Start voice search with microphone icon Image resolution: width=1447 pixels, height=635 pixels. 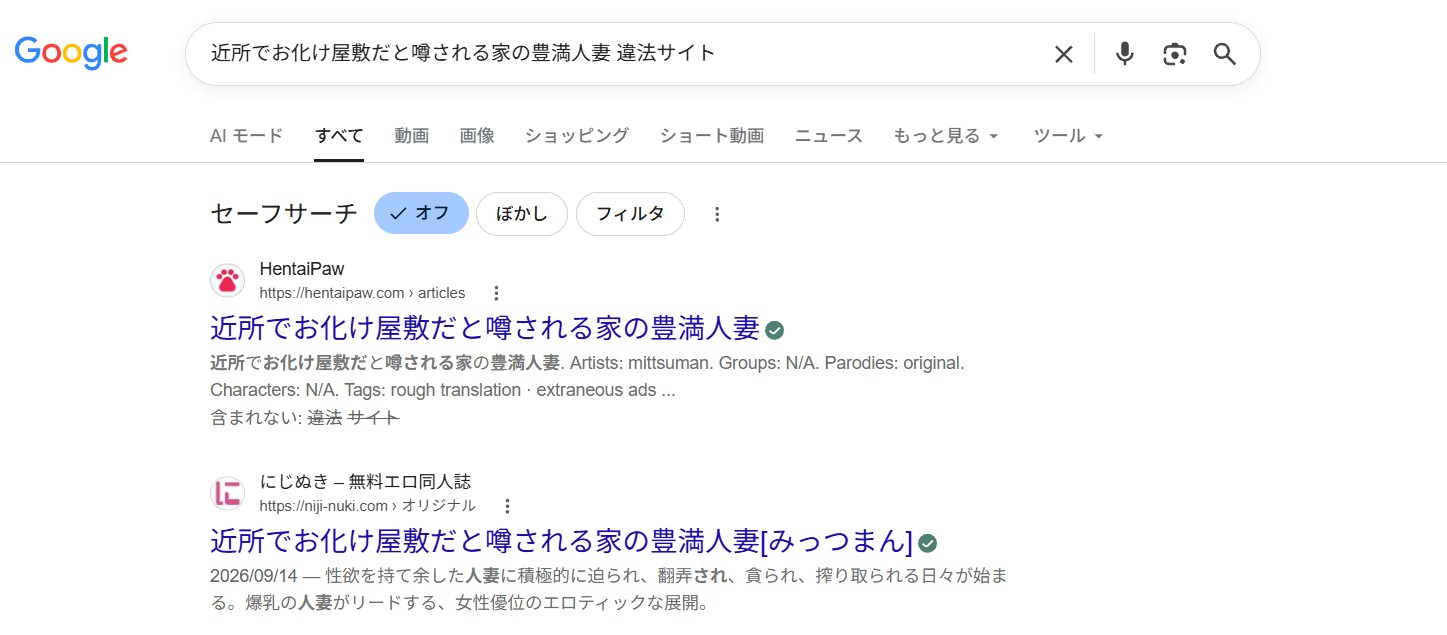click(x=1125, y=54)
